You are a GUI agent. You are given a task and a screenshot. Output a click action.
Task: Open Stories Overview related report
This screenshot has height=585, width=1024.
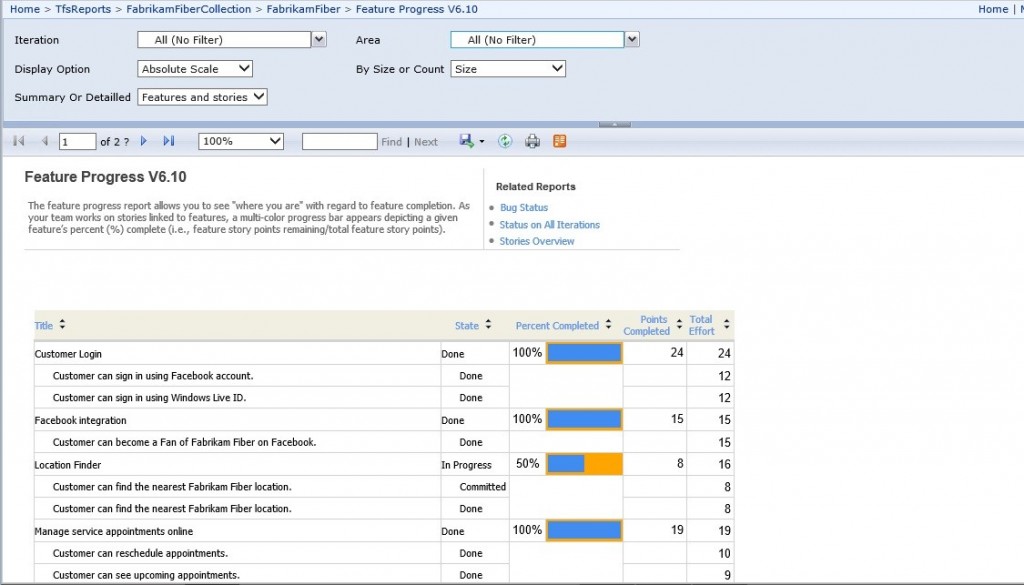click(537, 241)
